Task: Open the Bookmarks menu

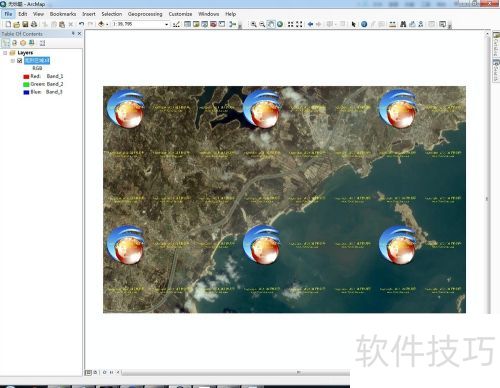Action: tap(63, 14)
